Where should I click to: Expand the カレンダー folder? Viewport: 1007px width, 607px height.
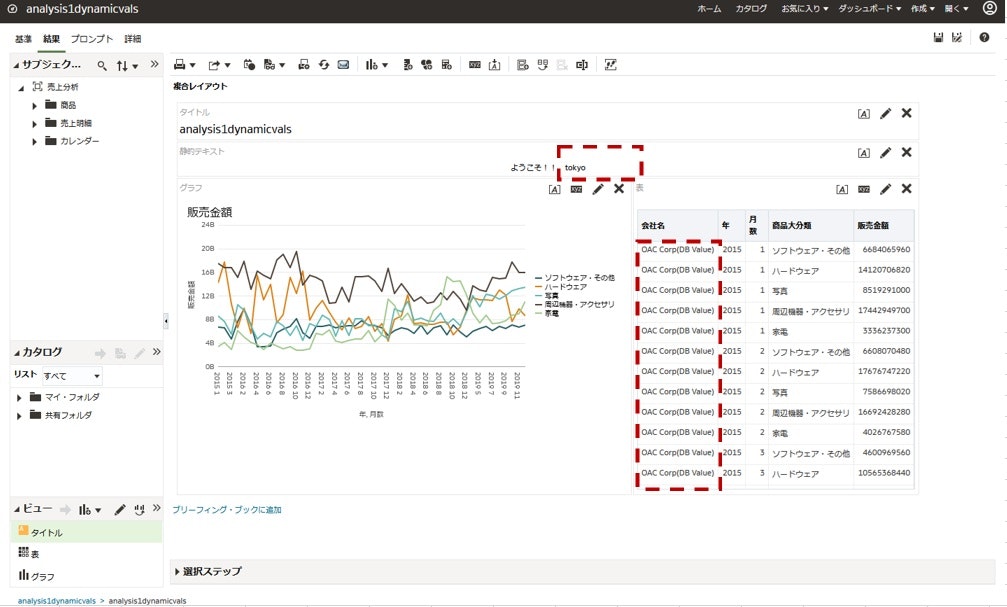coord(35,141)
